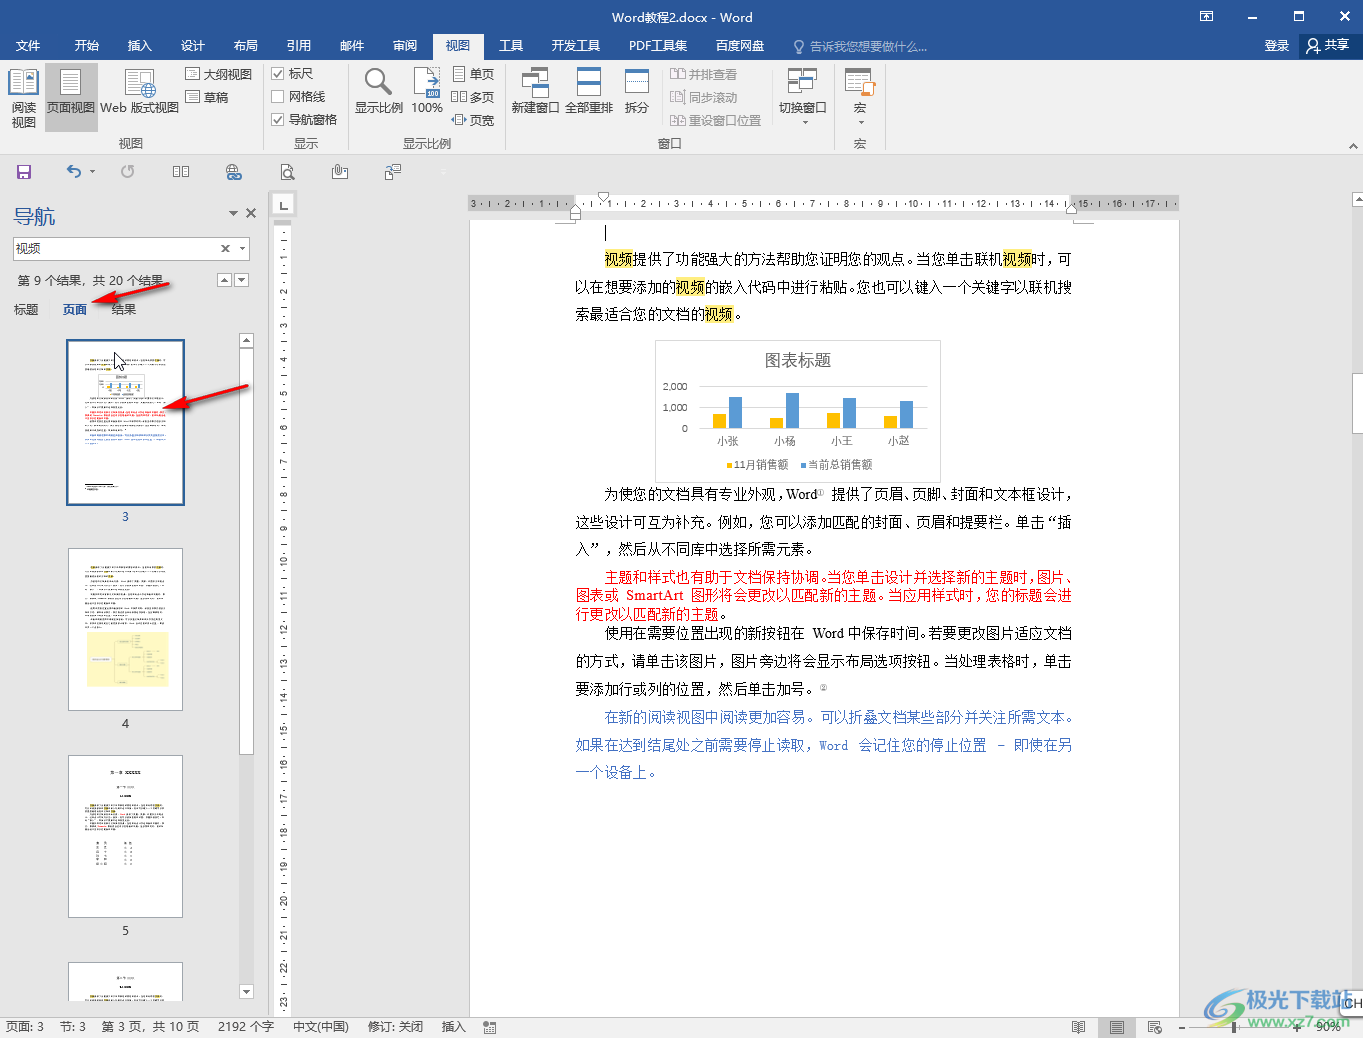Click the Read Mode icon in status bar
This screenshot has height=1038, width=1363.
(1078, 1027)
